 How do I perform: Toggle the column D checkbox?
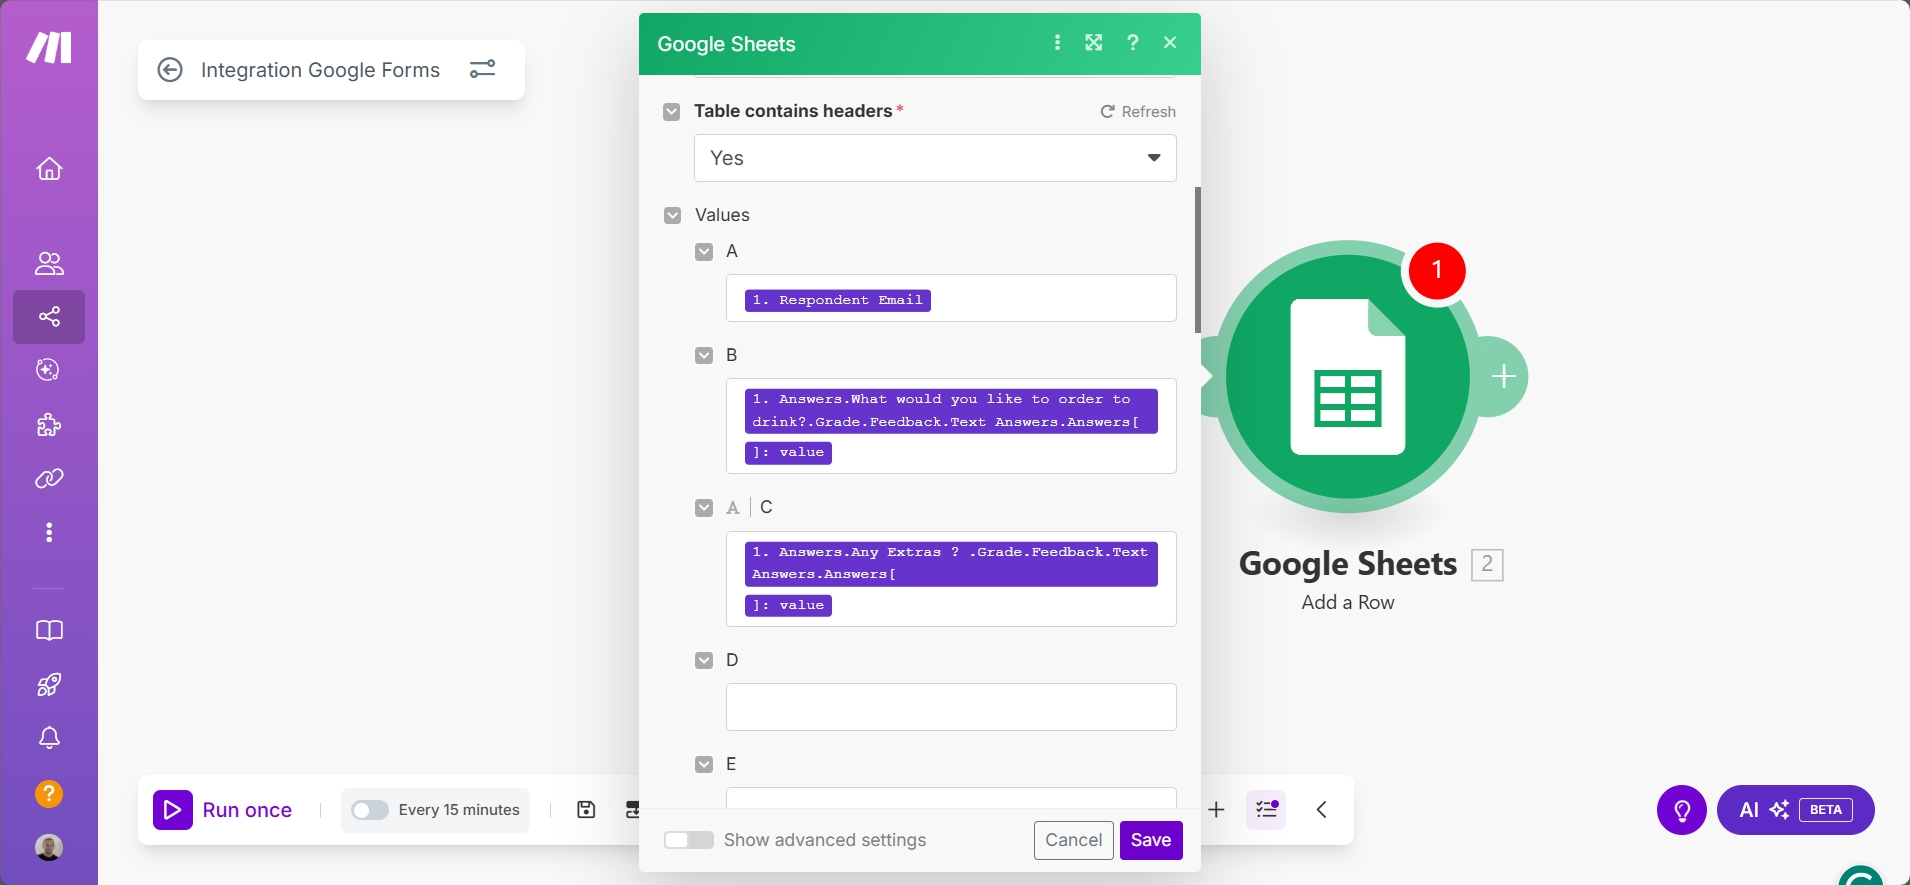(704, 660)
